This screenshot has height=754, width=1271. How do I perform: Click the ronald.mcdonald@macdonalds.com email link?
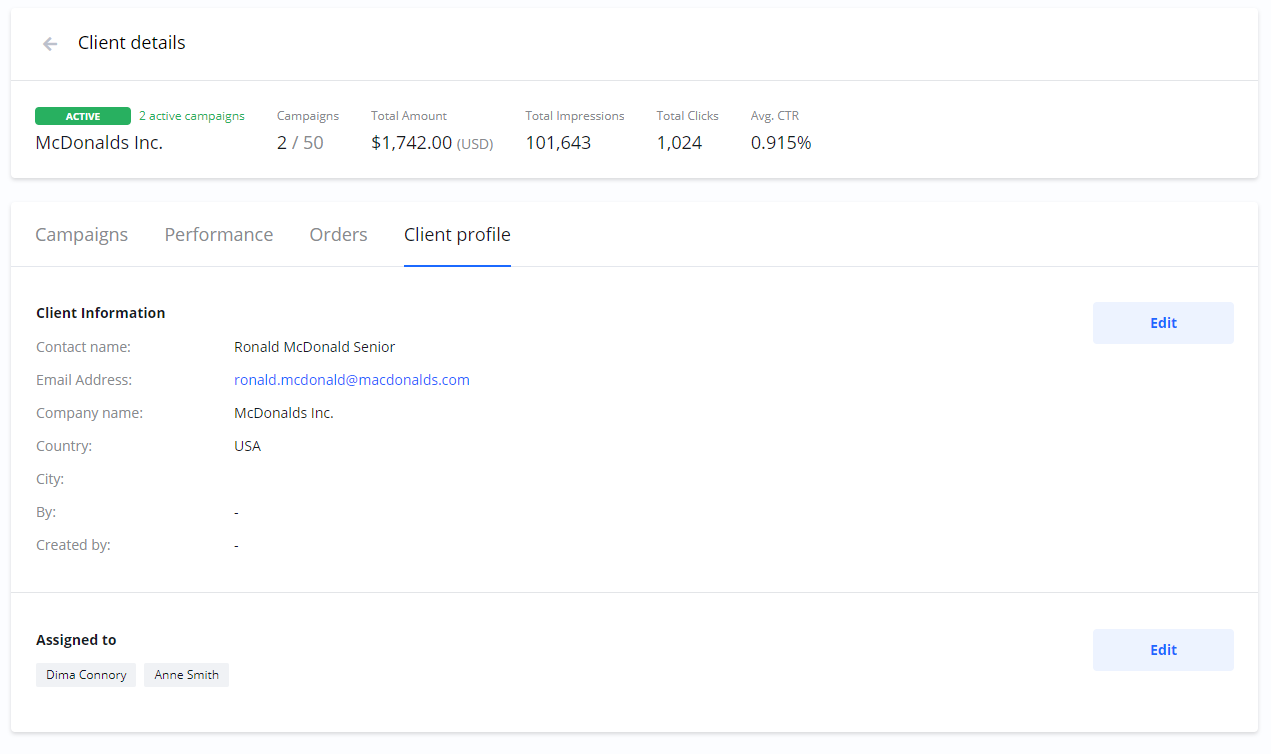(352, 380)
